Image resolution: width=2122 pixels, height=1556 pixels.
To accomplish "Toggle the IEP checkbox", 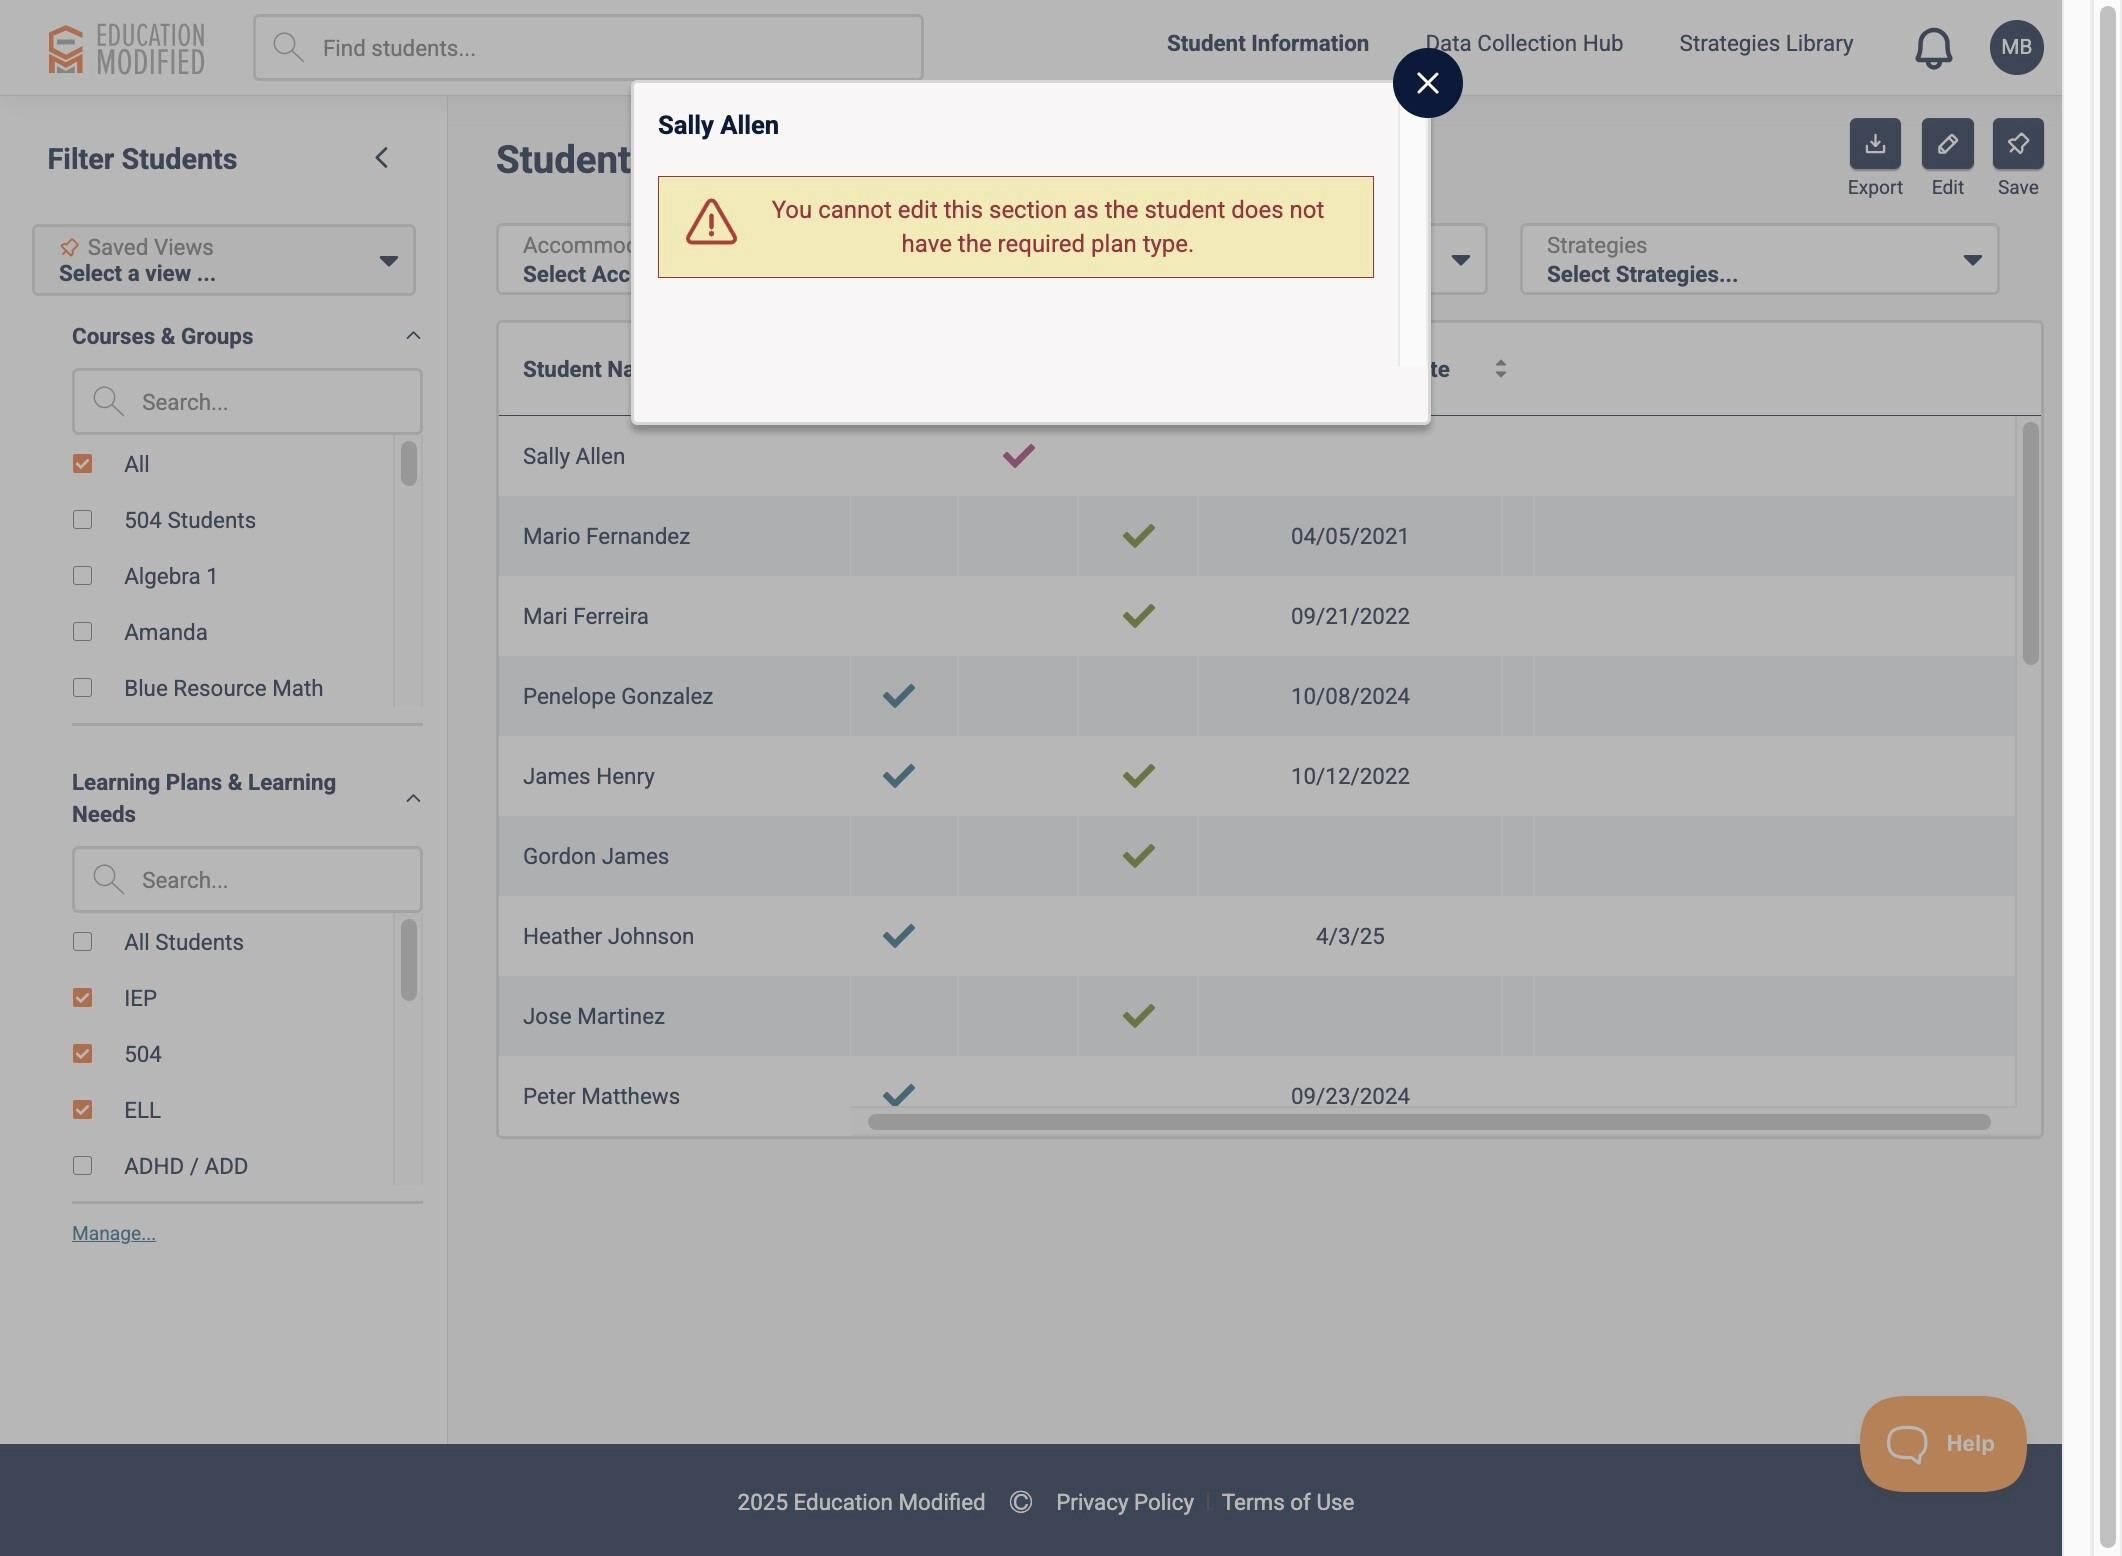I will pos(83,998).
